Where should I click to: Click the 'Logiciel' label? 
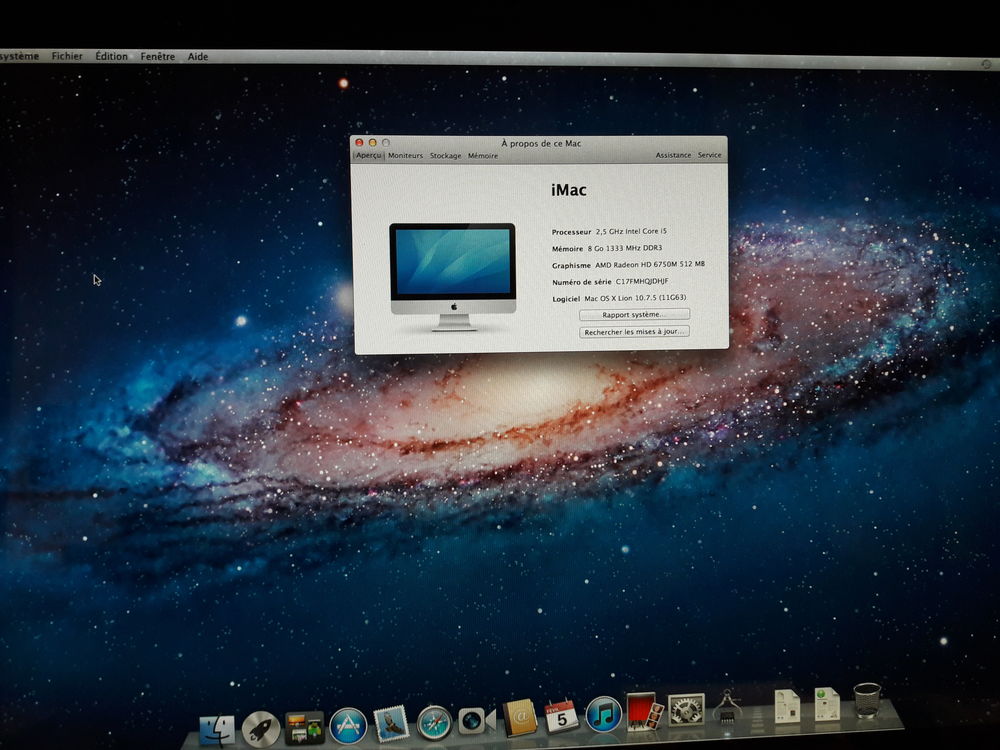(566, 298)
